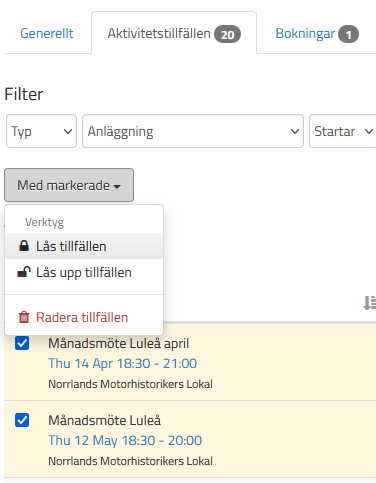Screen dimensions: 376x483
Task: Collapse the Med markerade dropdown button
Action: coord(69,185)
